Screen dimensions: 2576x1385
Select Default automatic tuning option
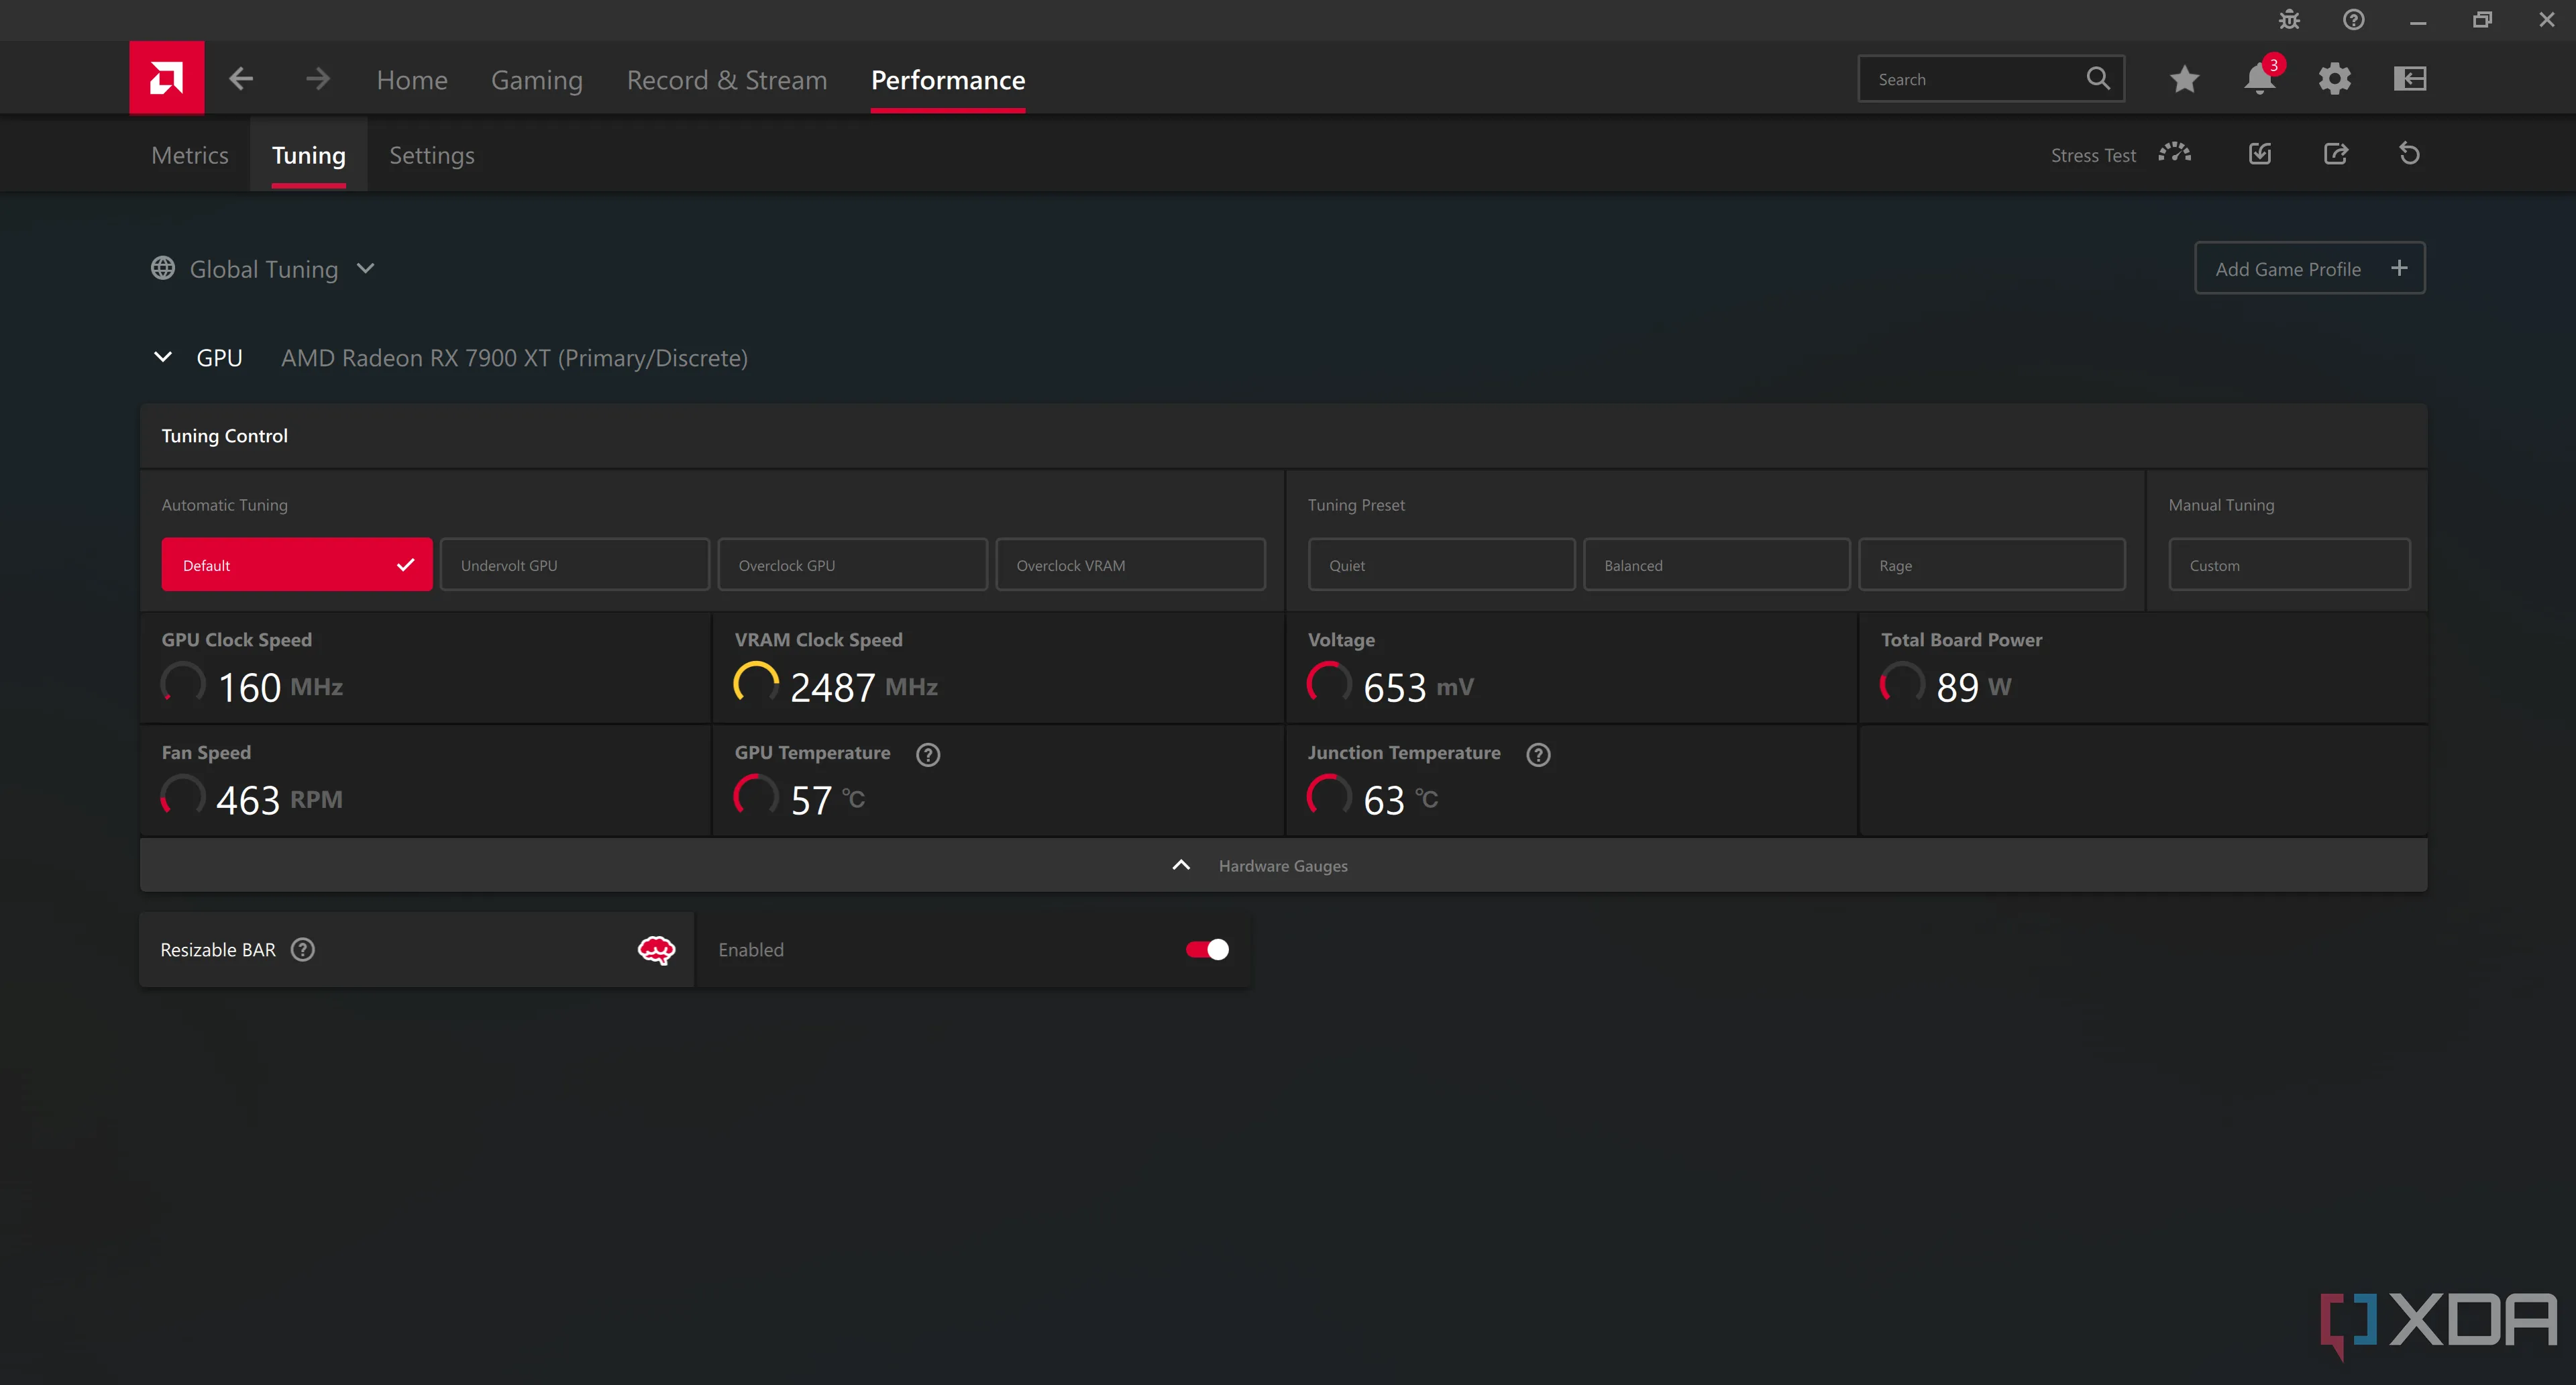(x=297, y=565)
